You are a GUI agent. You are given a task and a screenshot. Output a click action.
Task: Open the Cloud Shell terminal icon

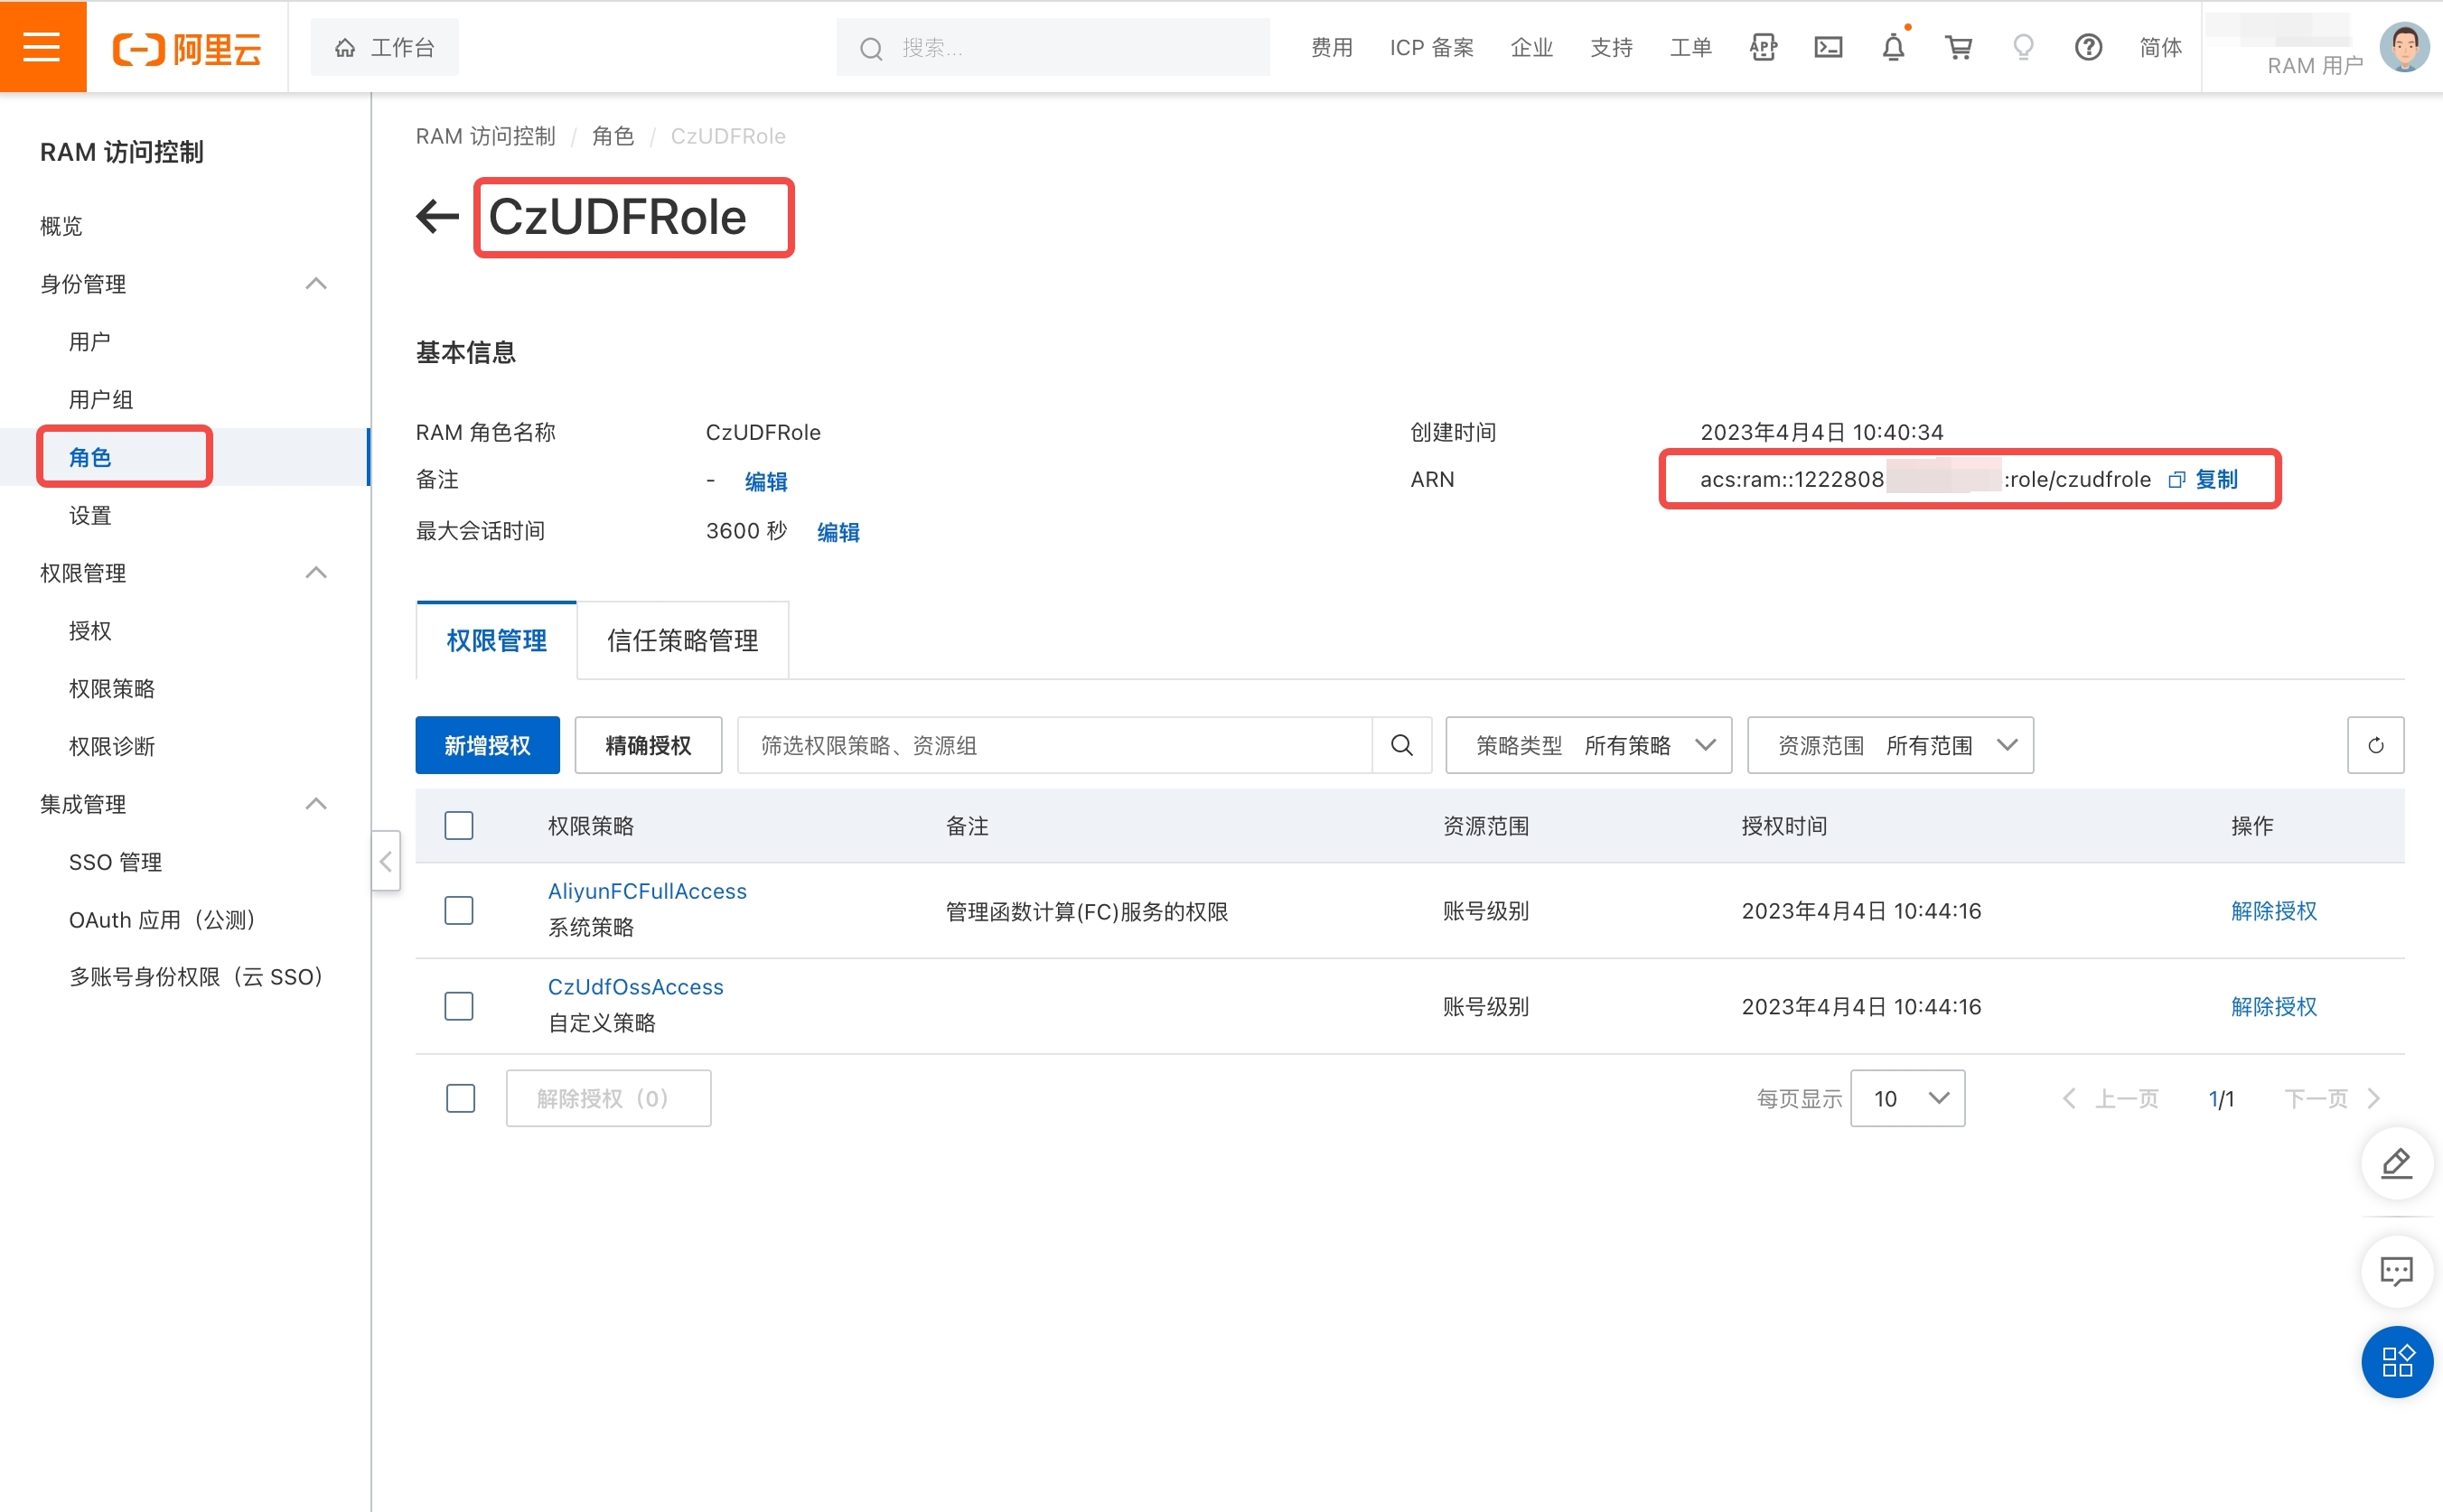point(1827,47)
